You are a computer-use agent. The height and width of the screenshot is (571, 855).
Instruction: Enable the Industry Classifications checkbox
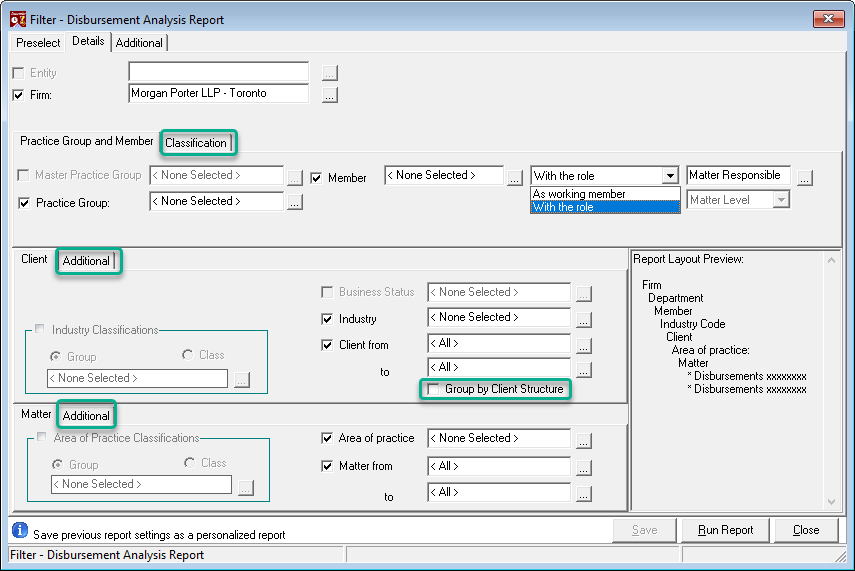pyautogui.click(x=40, y=328)
